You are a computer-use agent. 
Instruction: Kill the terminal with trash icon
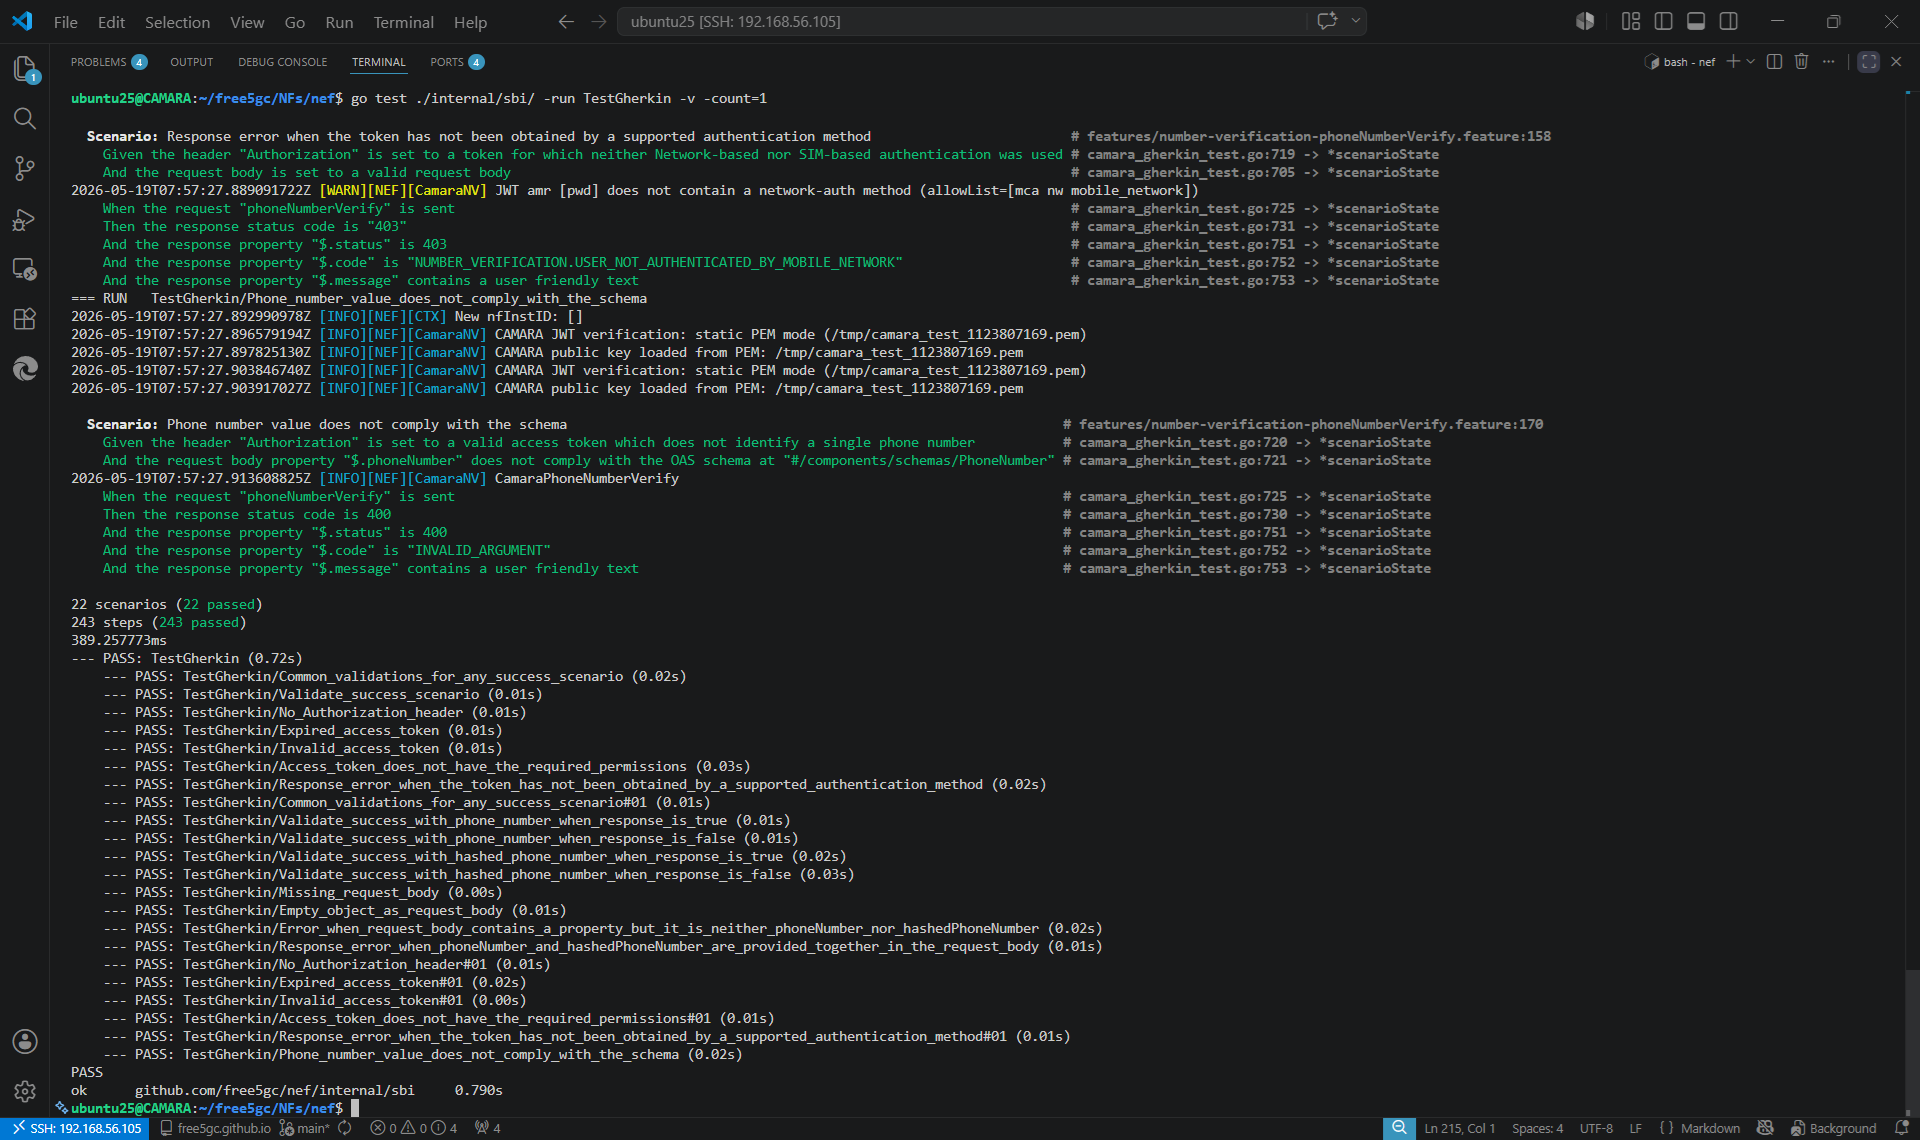tap(1801, 62)
